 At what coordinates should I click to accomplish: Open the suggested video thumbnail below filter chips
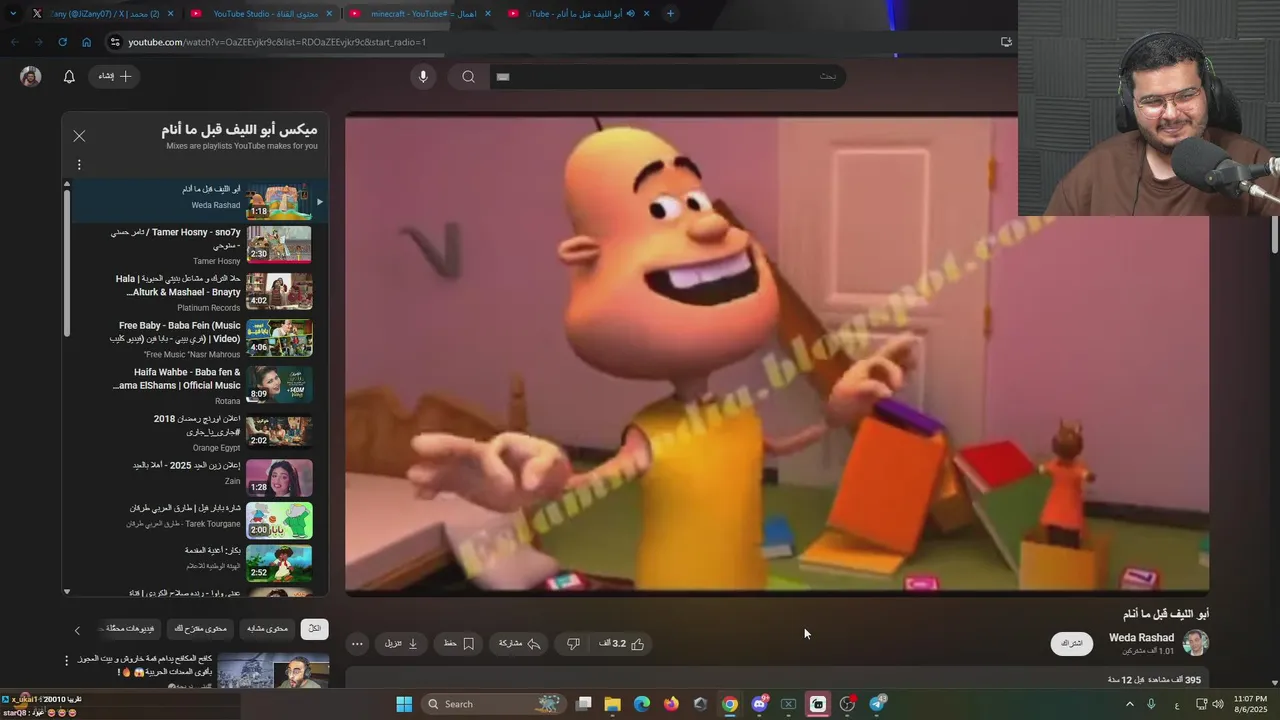click(273, 671)
